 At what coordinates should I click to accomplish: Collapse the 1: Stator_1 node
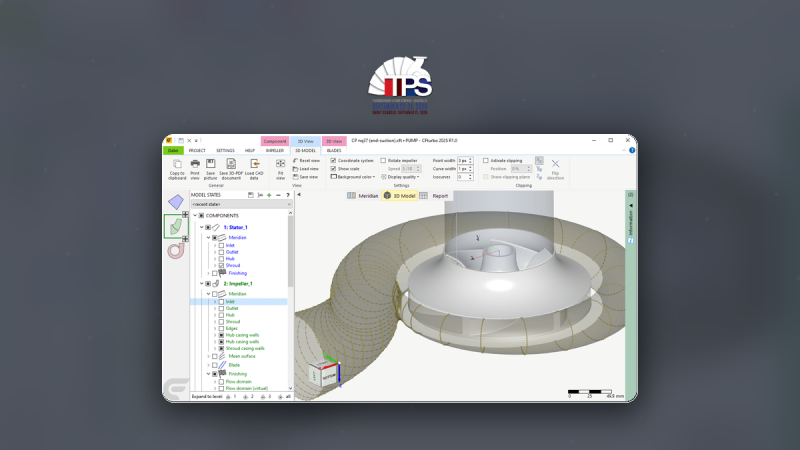pyautogui.click(x=202, y=228)
